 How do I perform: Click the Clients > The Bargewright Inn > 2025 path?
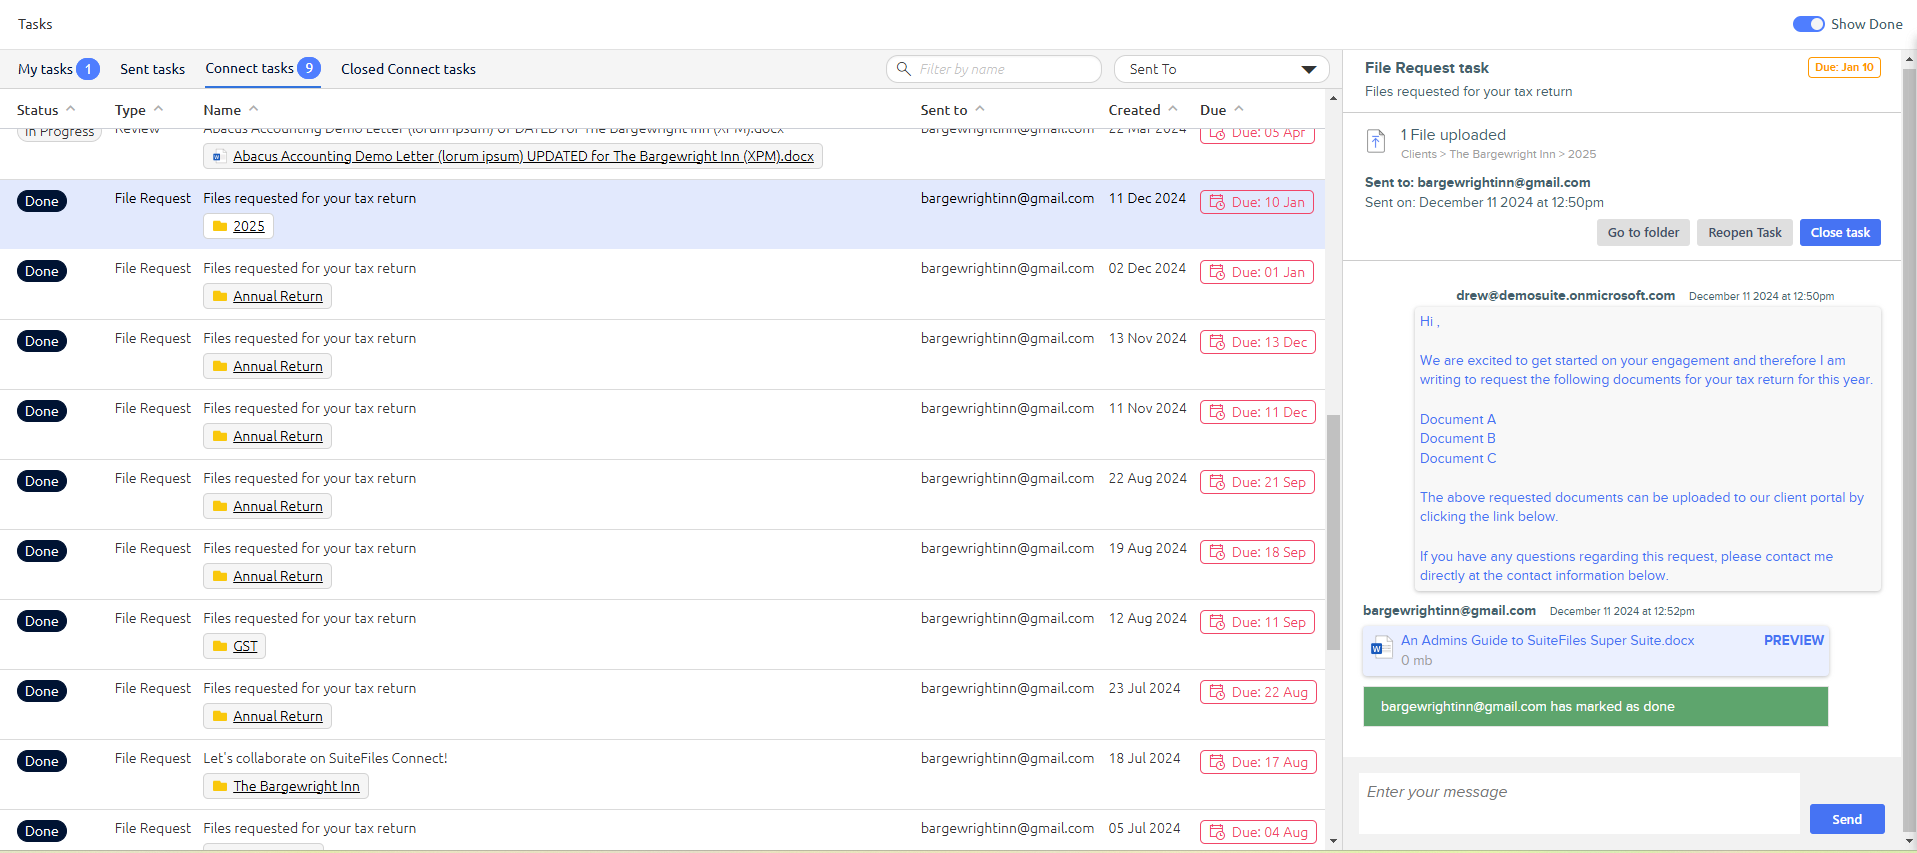click(1498, 154)
